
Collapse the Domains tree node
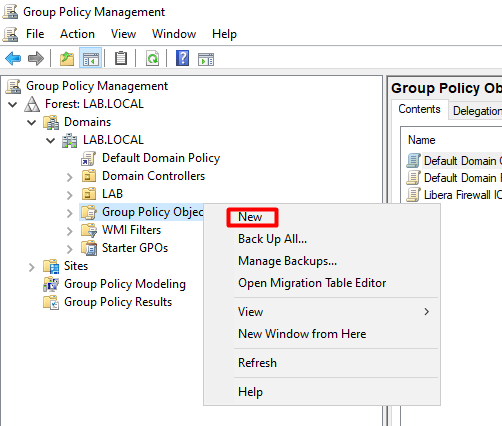coord(32,122)
